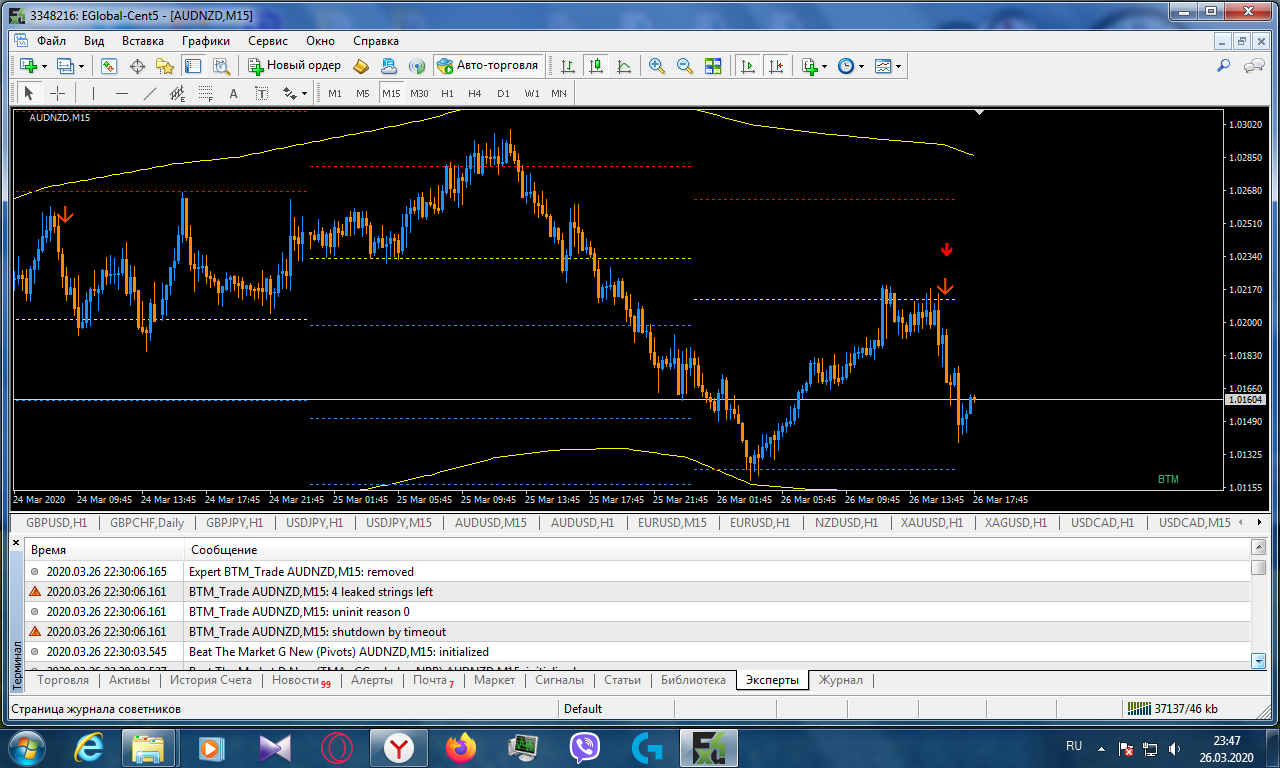
Task: Open the Вставка menu
Action: [x=142, y=41]
